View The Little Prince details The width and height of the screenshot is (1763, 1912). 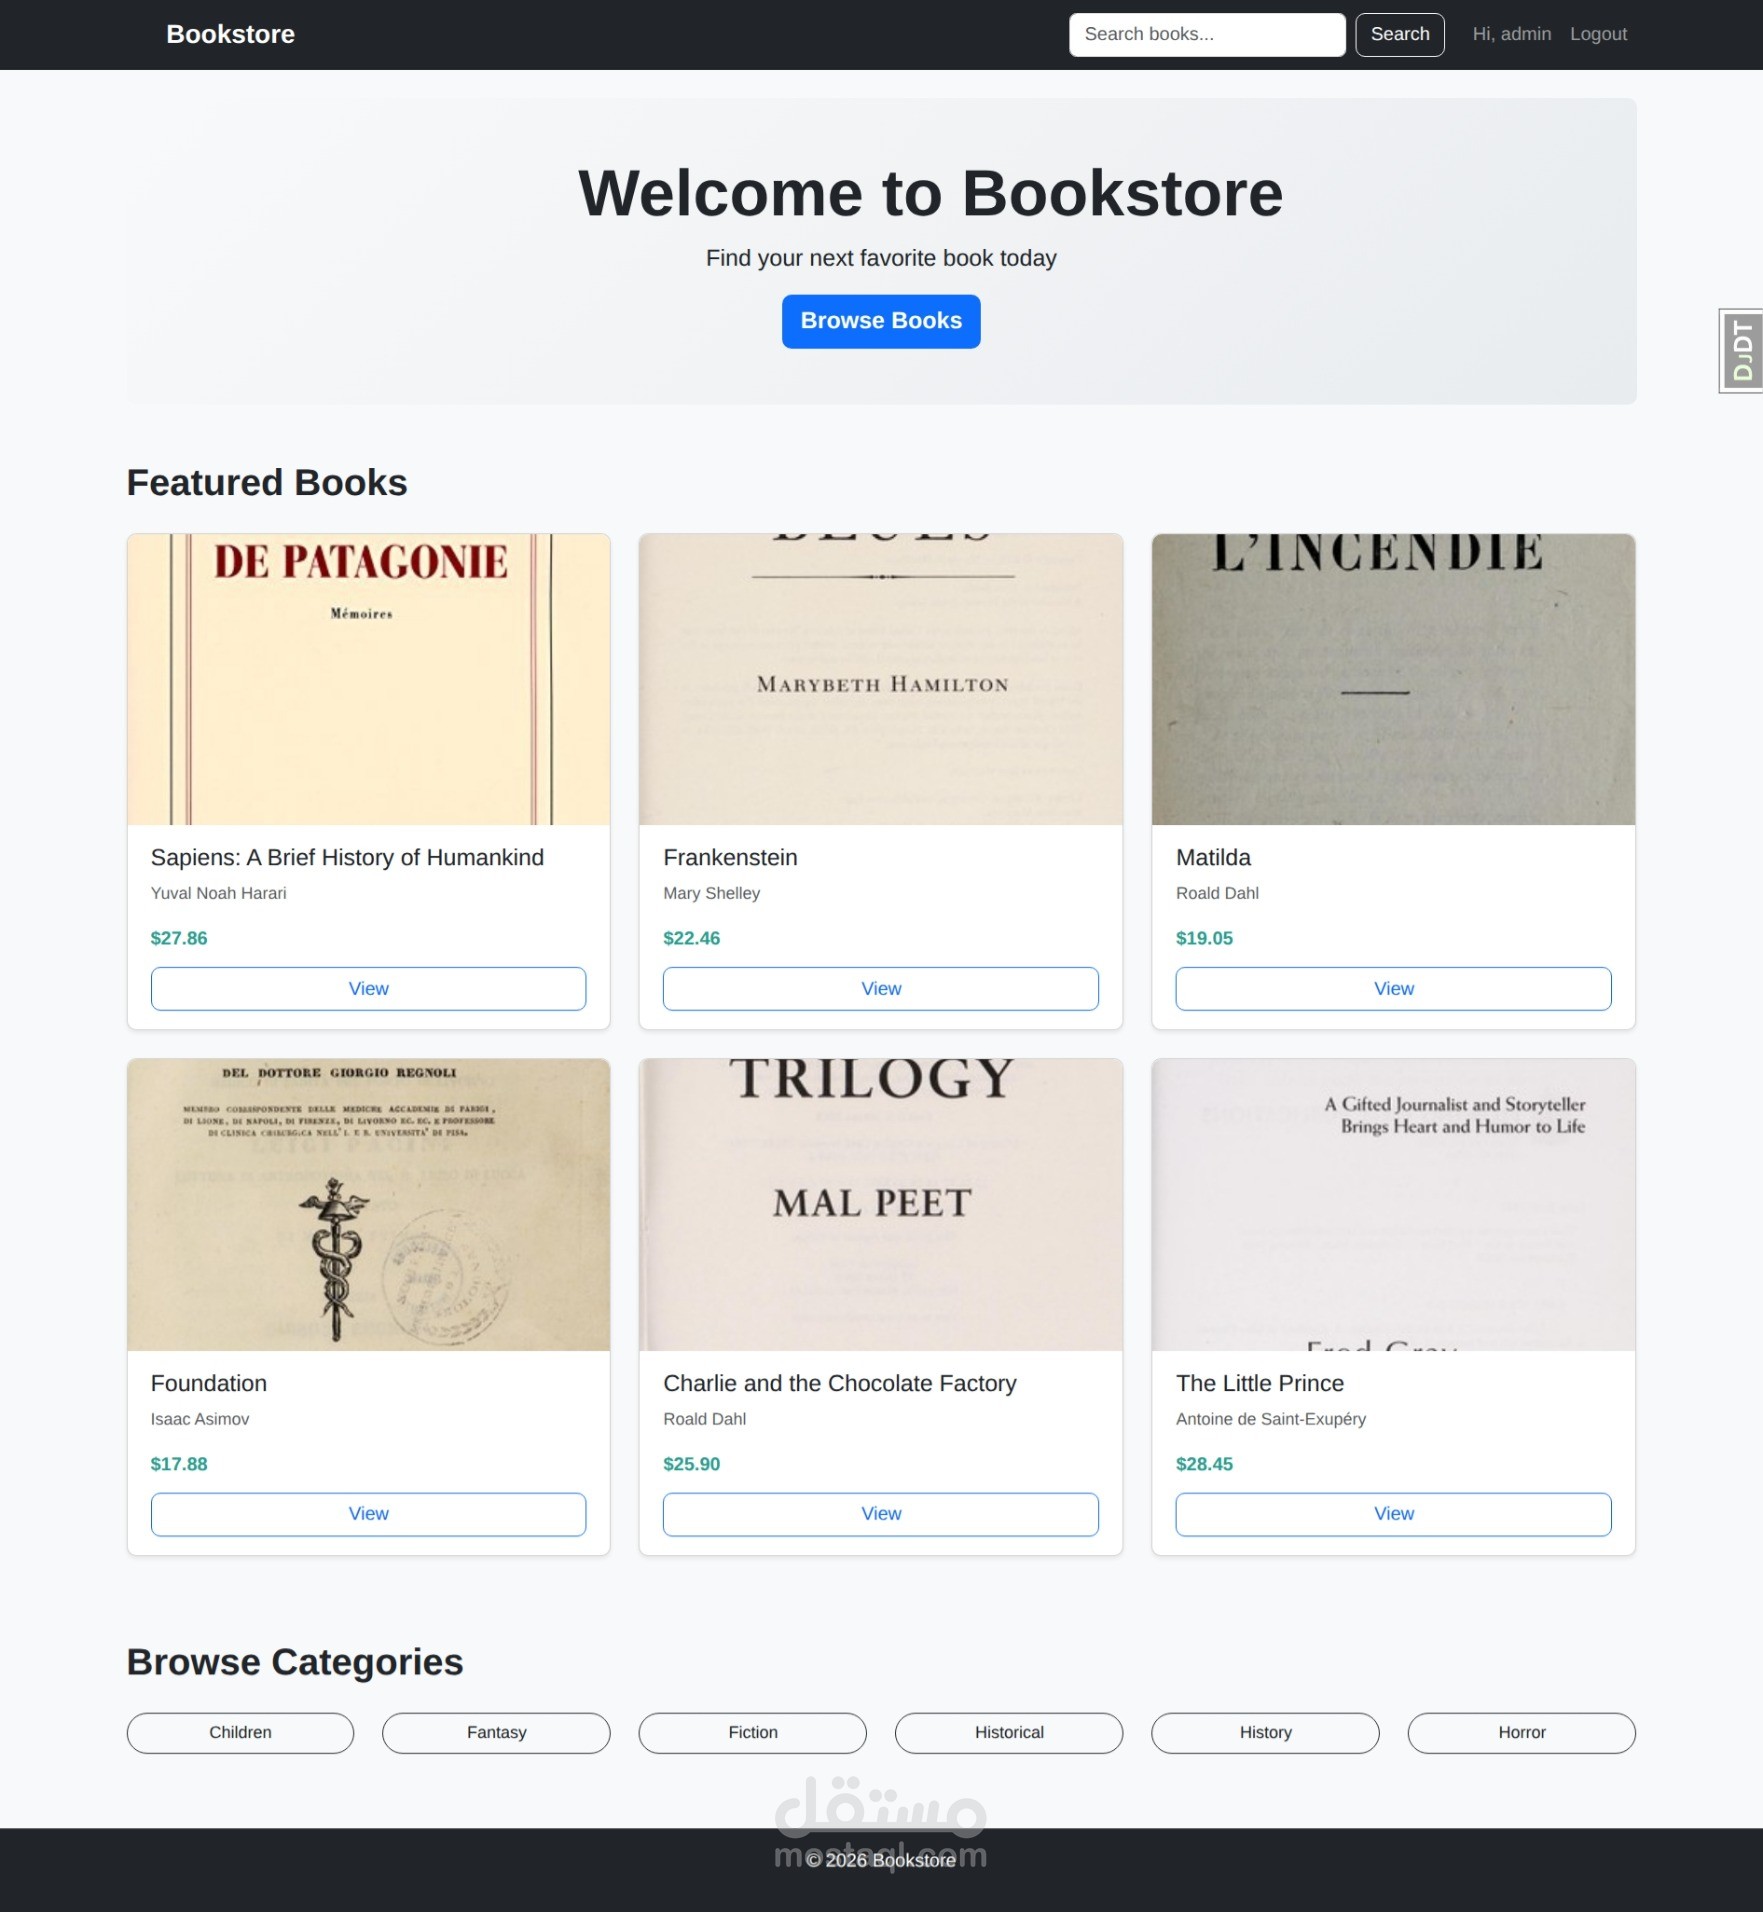pyautogui.click(x=1393, y=1514)
